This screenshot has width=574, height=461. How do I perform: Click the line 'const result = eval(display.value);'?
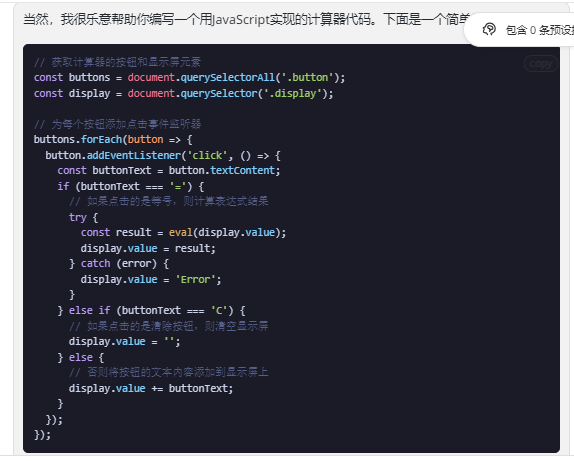click(183, 233)
